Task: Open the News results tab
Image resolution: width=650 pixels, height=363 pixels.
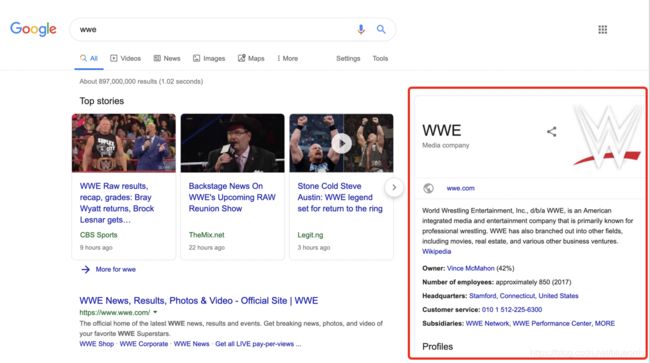Action: (x=167, y=58)
